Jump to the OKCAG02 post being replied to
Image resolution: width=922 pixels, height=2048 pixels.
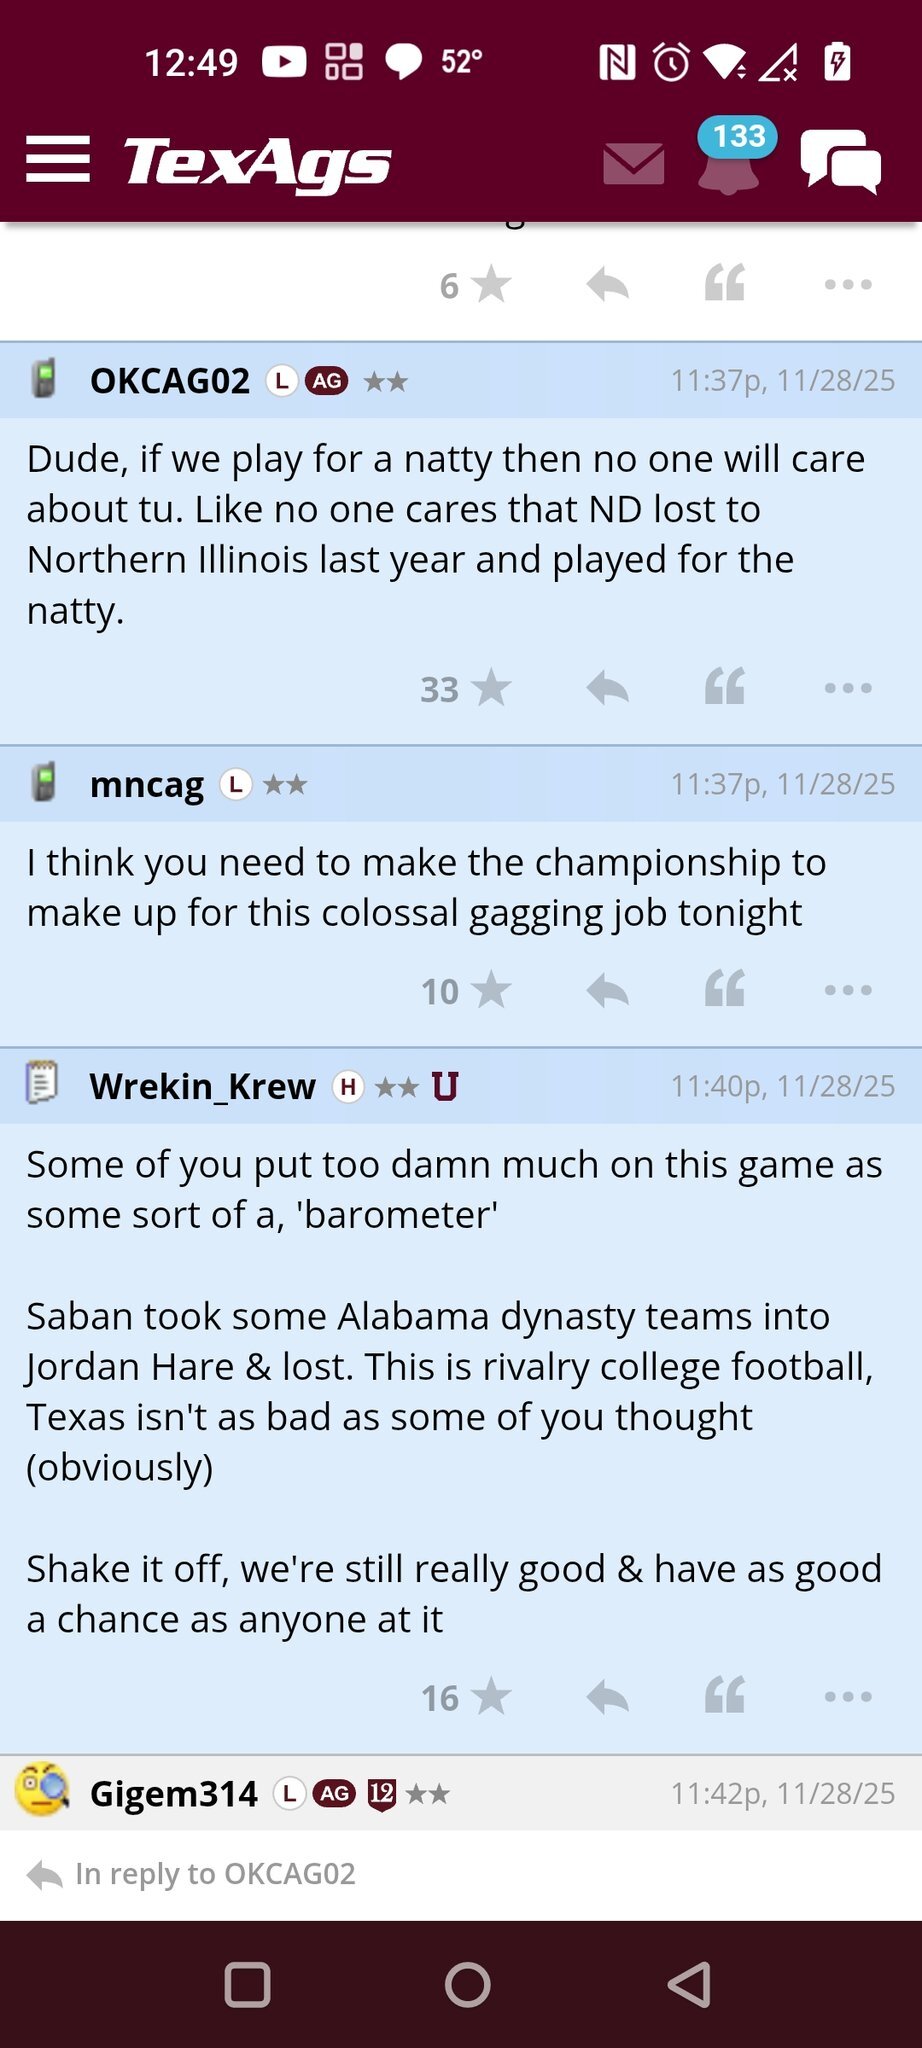click(214, 1874)
